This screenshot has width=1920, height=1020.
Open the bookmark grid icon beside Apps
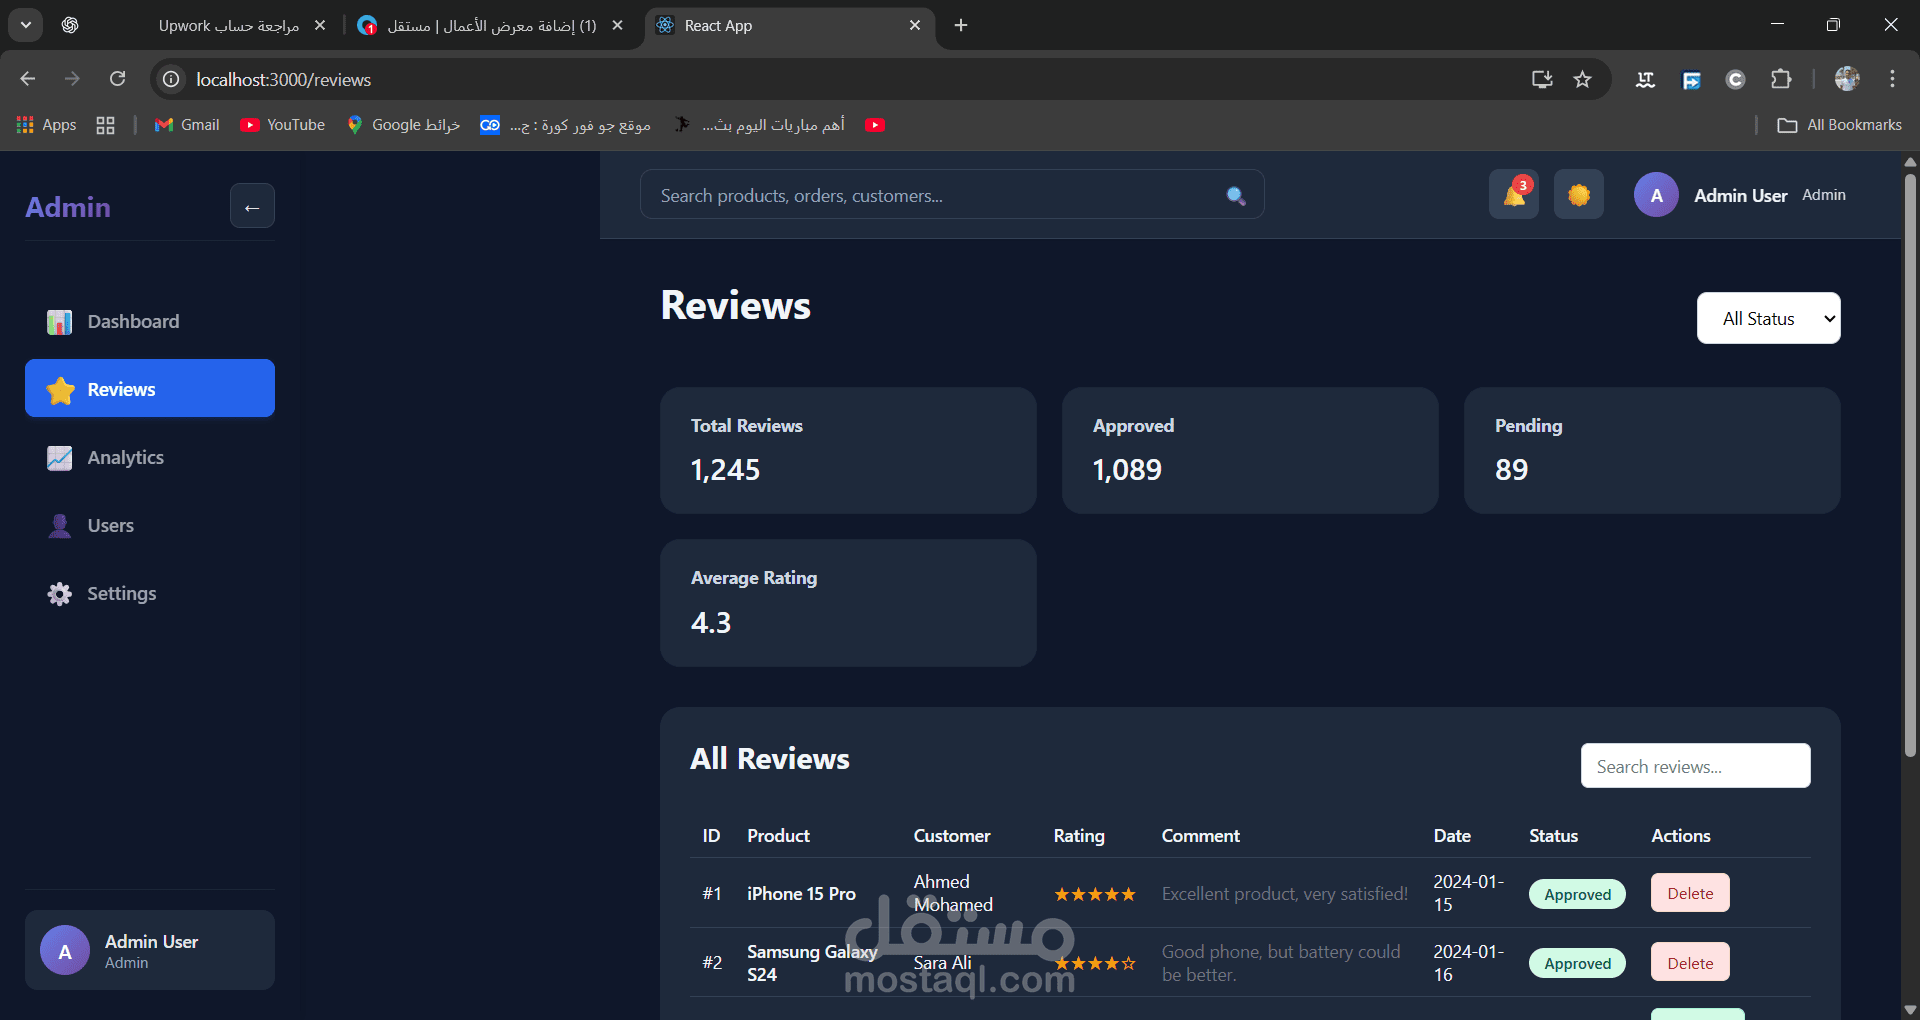105,125
